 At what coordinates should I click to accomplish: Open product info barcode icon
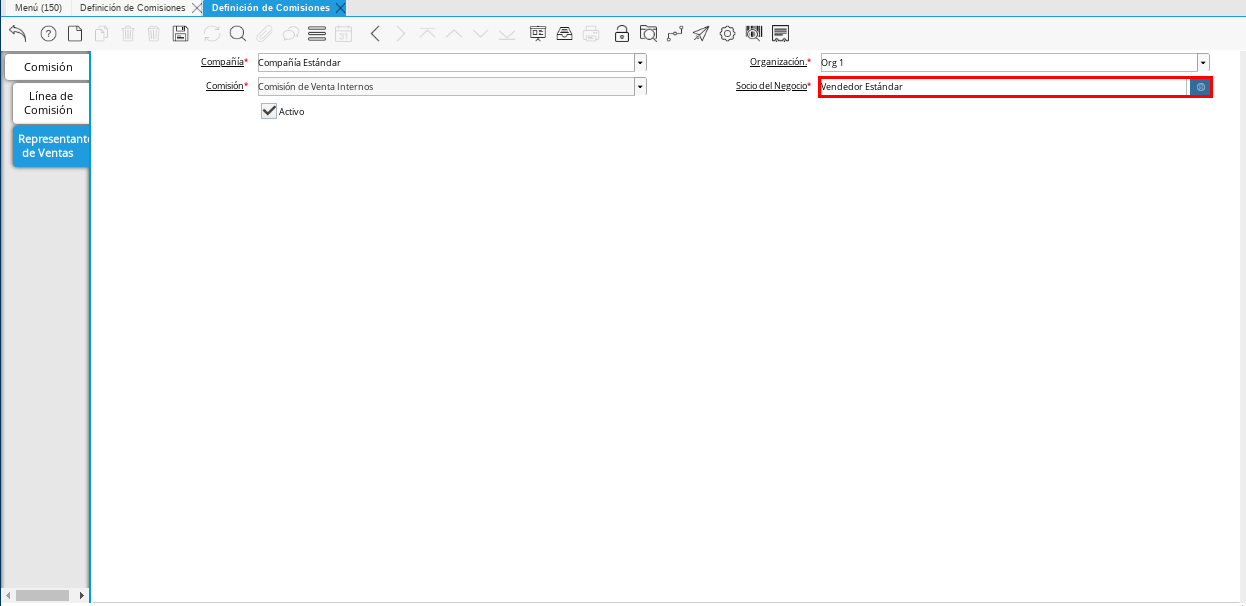[x=754, y=33]
